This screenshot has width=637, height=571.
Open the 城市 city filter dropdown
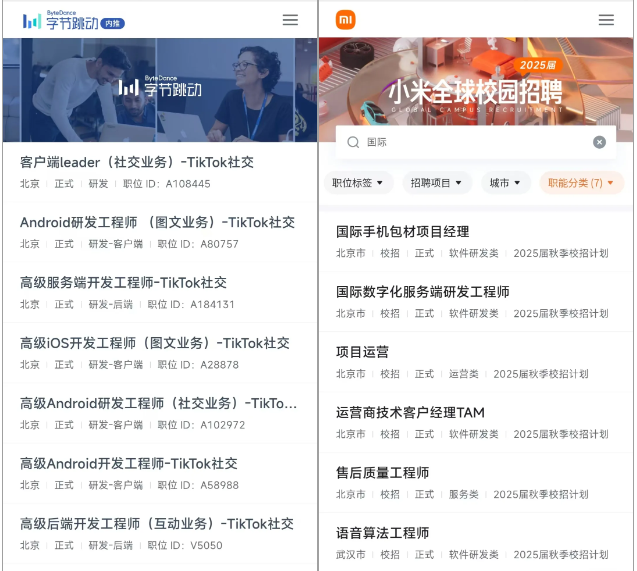[x=505, y=183]
